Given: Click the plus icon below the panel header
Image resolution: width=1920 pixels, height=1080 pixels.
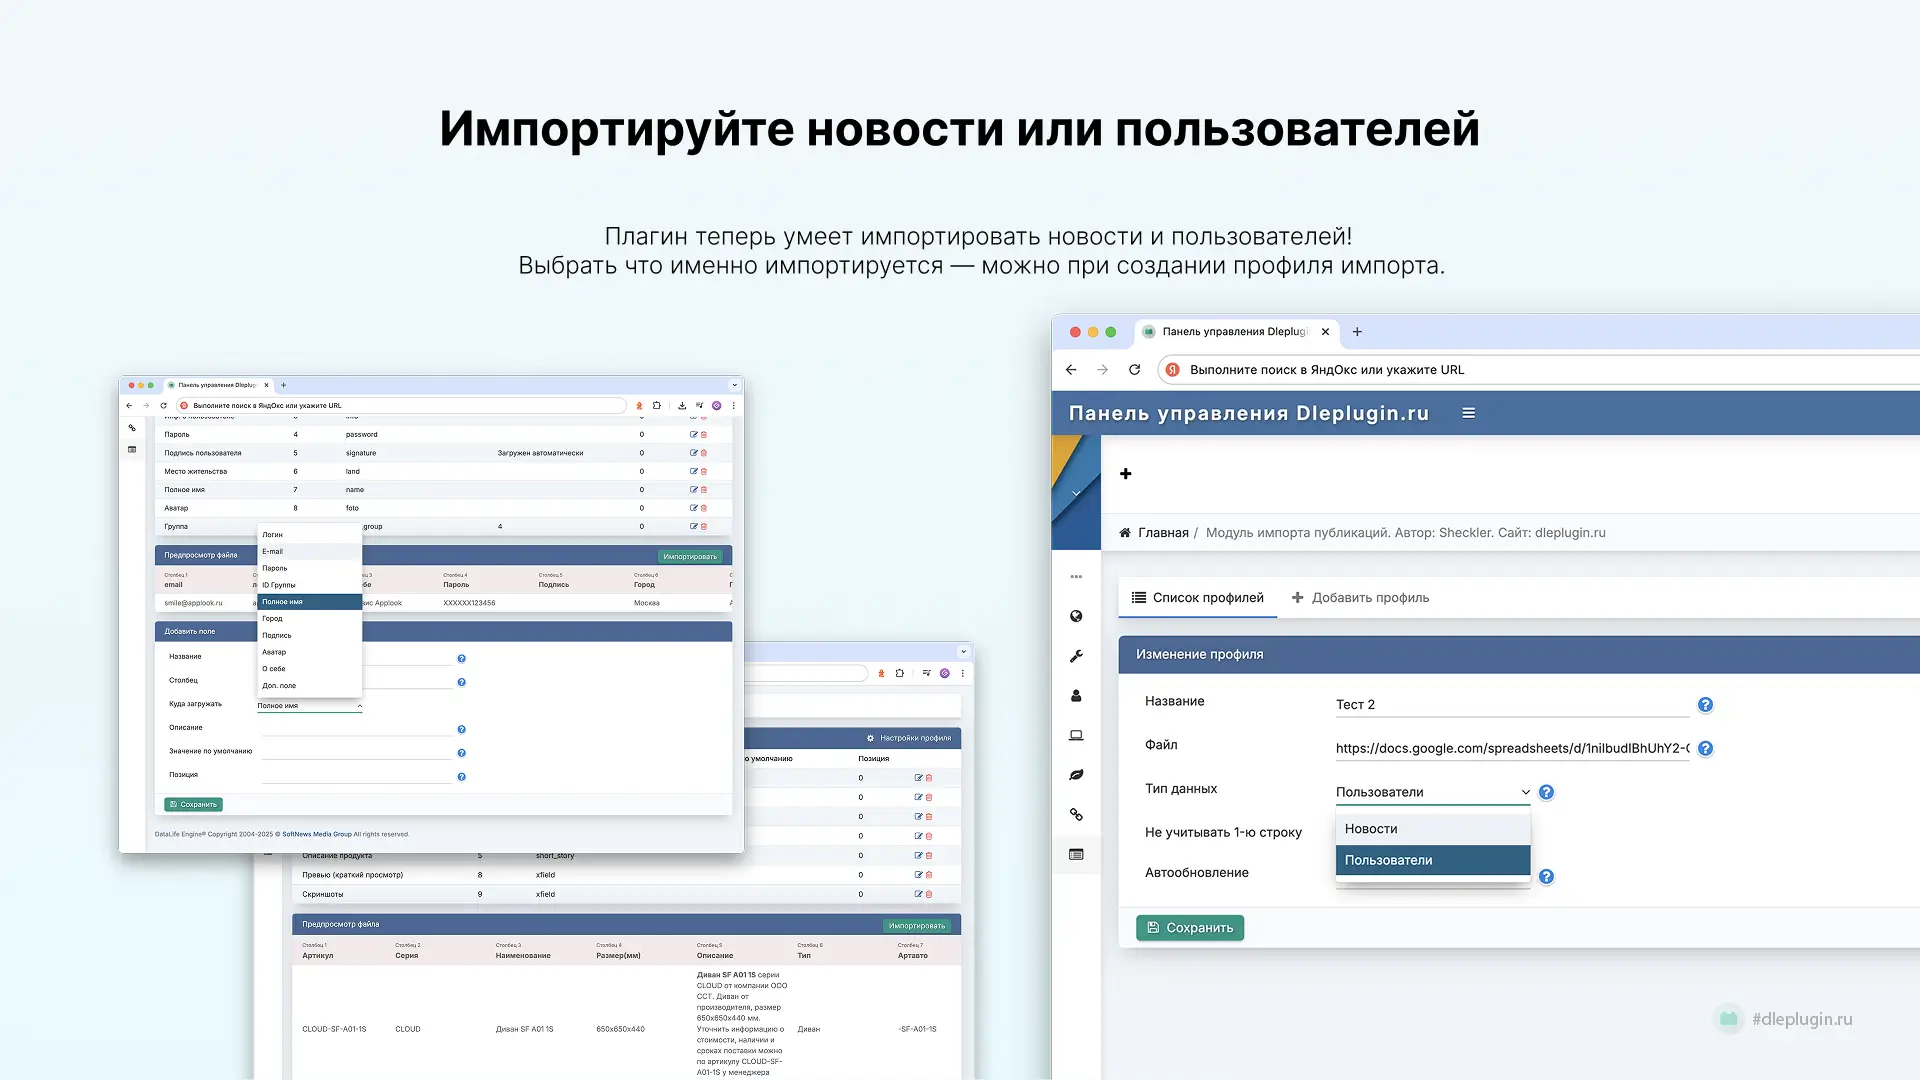Looking at the screenshot, I should coord(1125,474).
